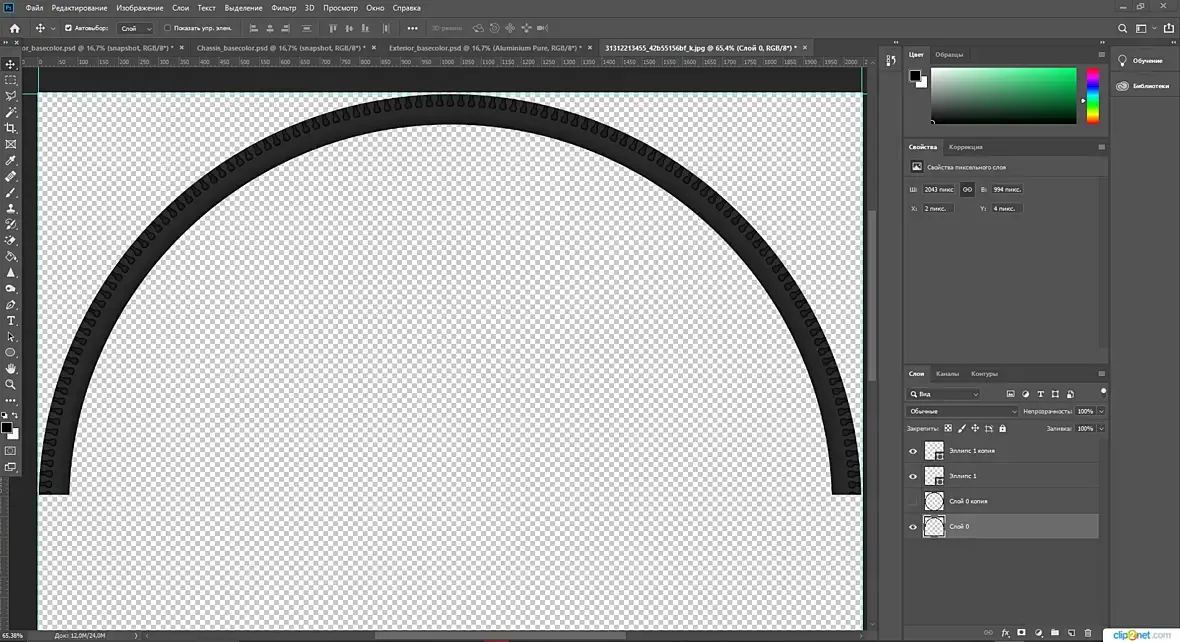Enable Показать упр. элем. checkbox
The width and height of the screenshot is (1180, 642).
pyautogui.click(x=168, y=29)
